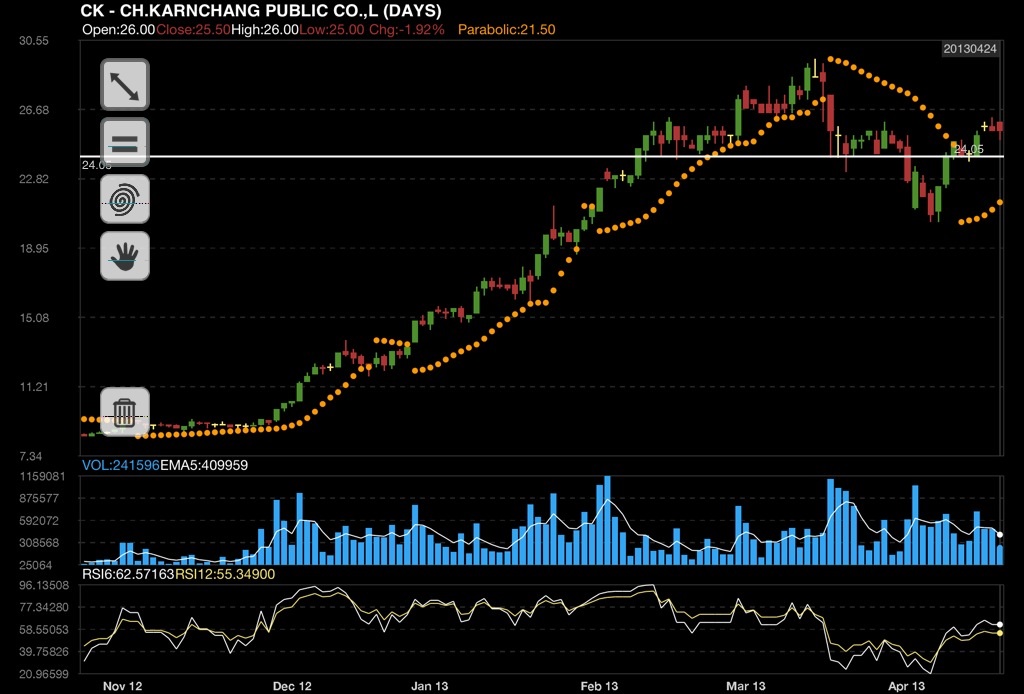
Task: Click the RSI6:62.57163 label
Action: [129, 575]
